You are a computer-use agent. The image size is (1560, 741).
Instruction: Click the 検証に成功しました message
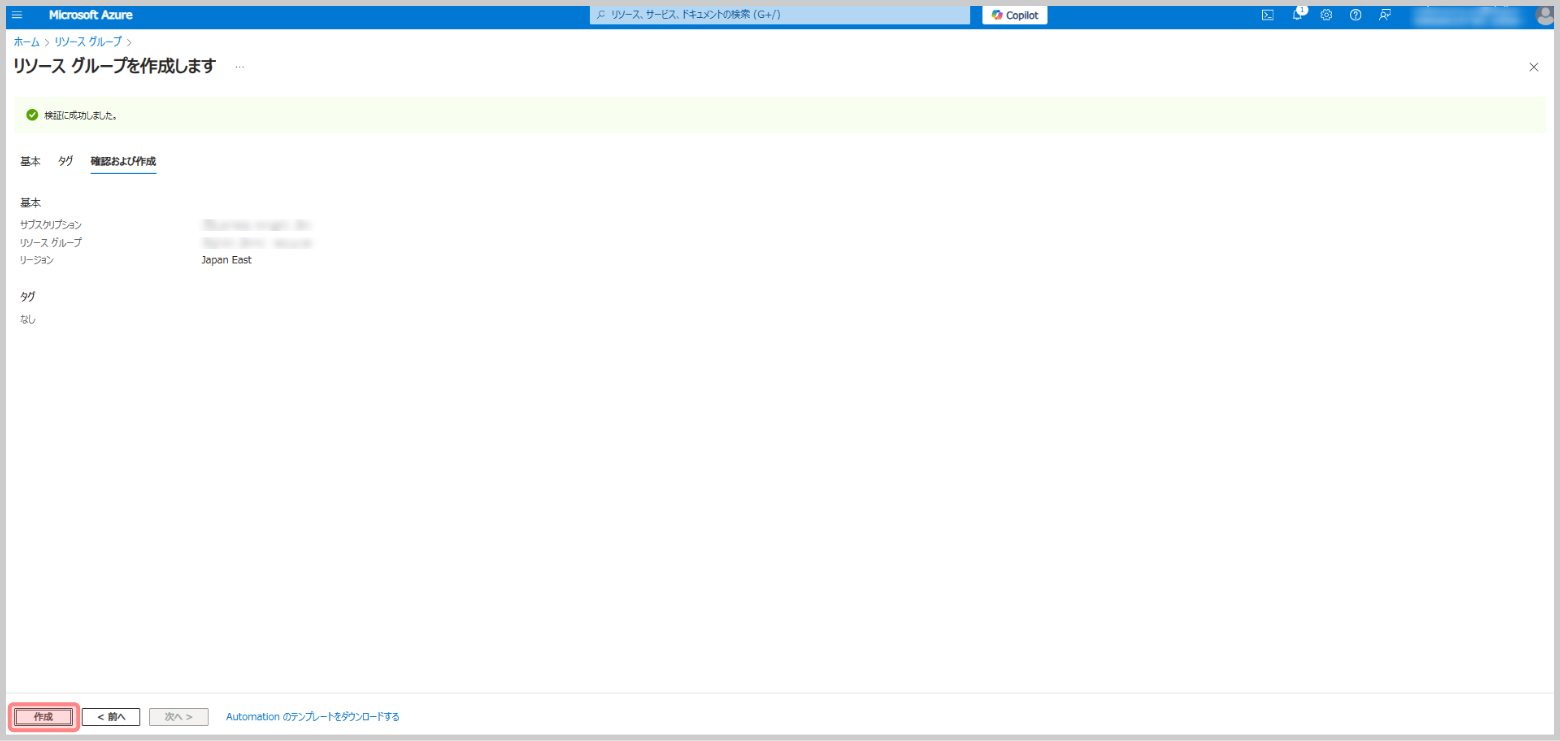(x=81, y=115)
